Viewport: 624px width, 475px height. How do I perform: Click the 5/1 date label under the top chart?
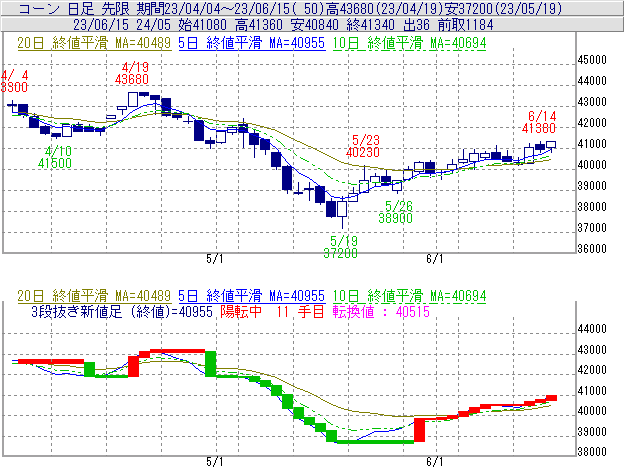214,259
